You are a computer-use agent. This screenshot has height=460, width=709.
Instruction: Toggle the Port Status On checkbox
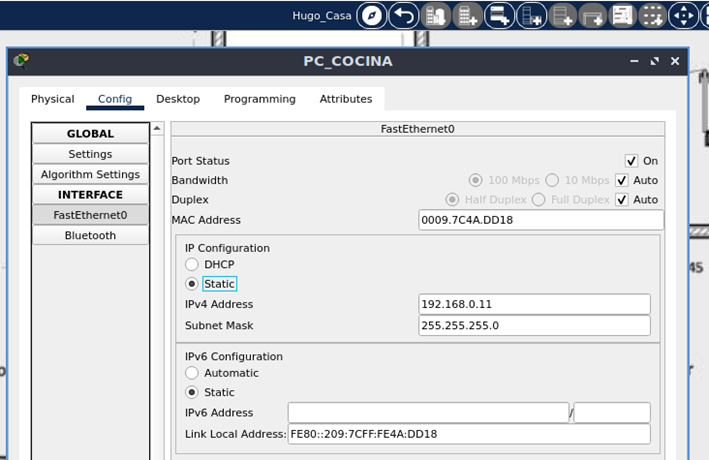[x=631, y=161]
